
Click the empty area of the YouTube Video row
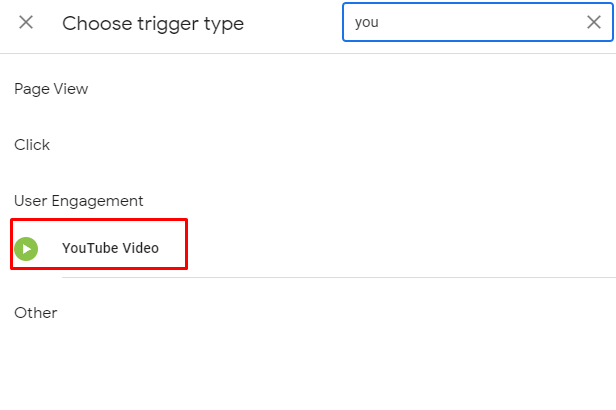[393, 248]
